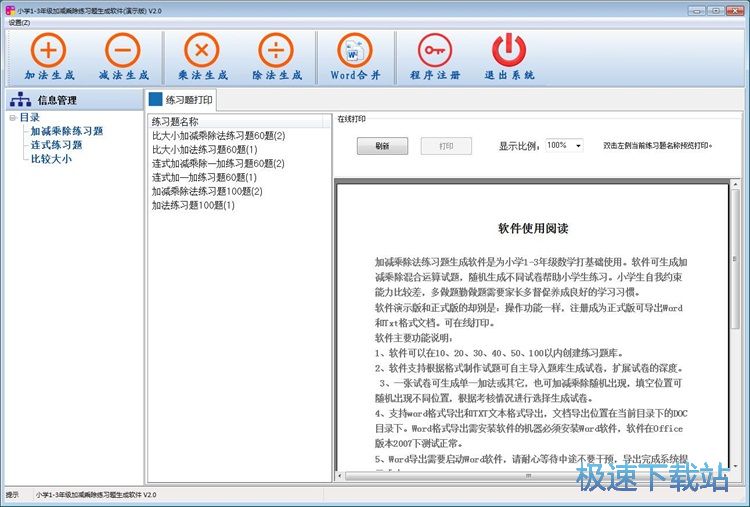Click the 除法生成 divide icon
Screen dimensions: 750x507
pos(276,50)
